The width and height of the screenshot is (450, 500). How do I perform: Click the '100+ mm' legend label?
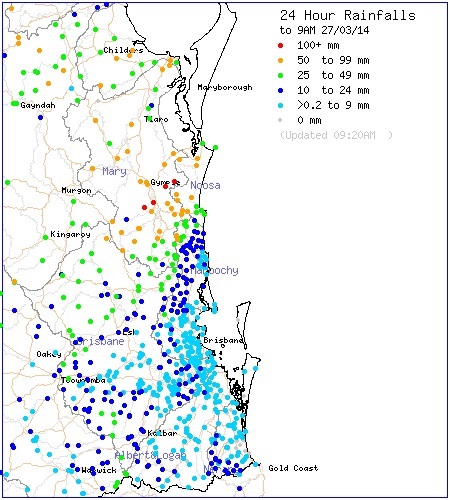318,45
